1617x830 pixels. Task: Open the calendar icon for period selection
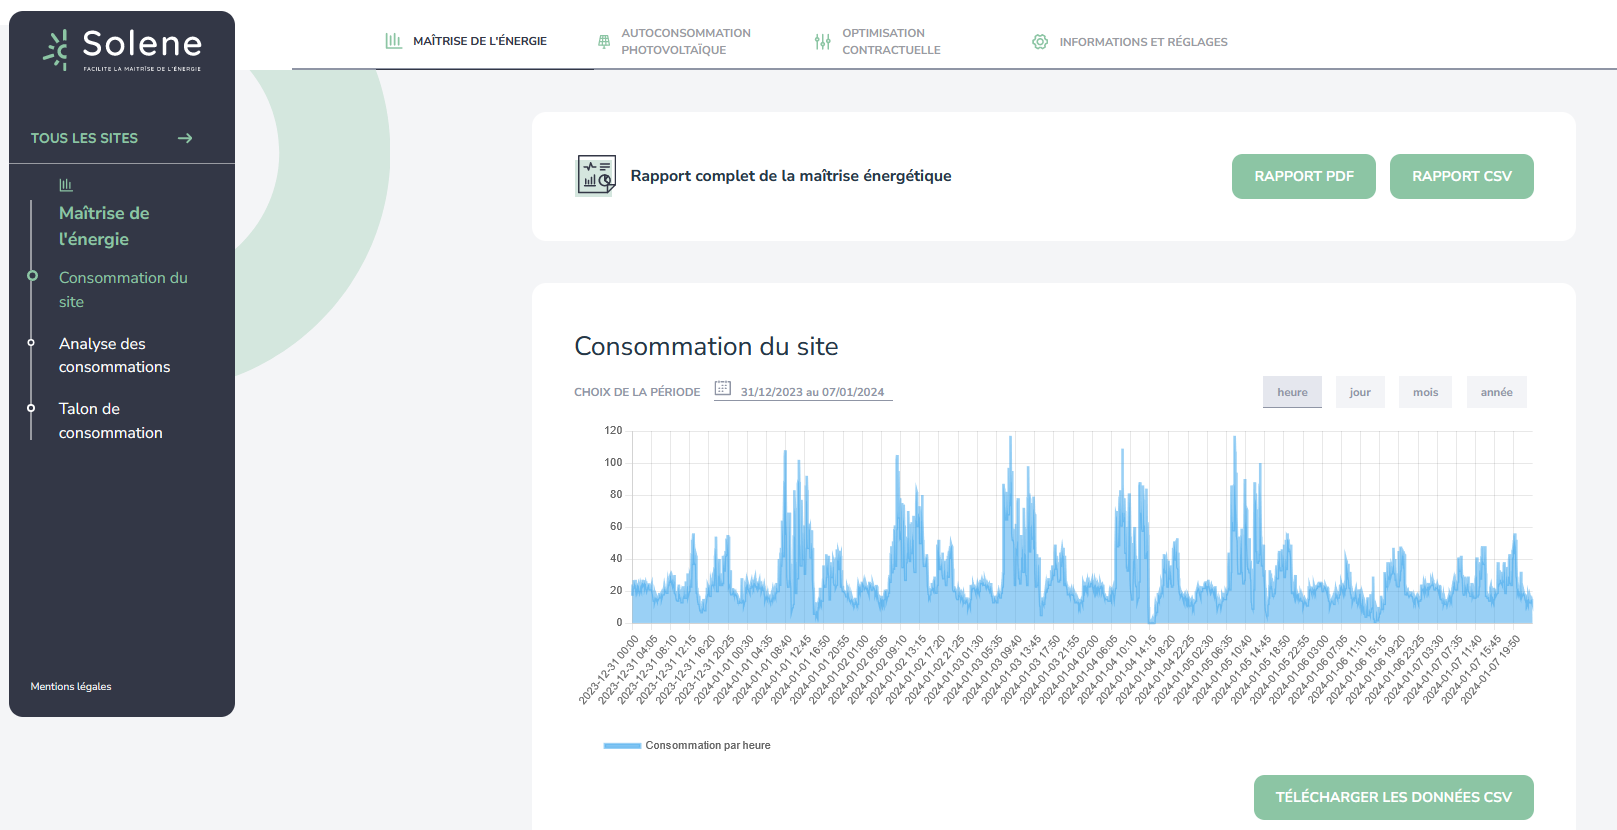click(723, 388)
